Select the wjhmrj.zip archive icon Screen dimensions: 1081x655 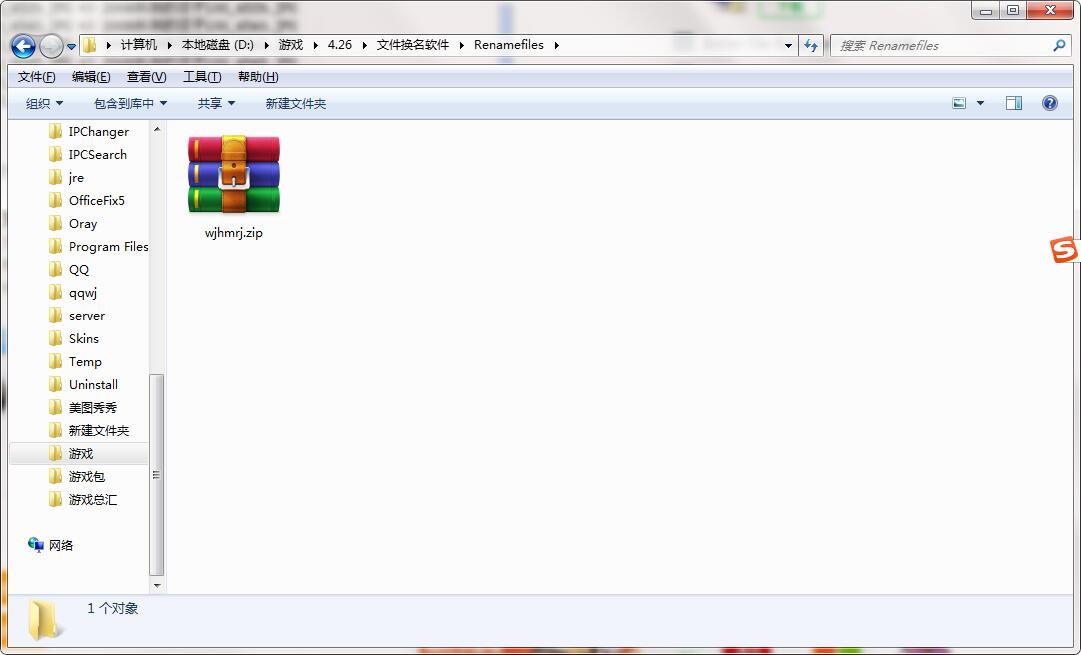tap(234, 174)
